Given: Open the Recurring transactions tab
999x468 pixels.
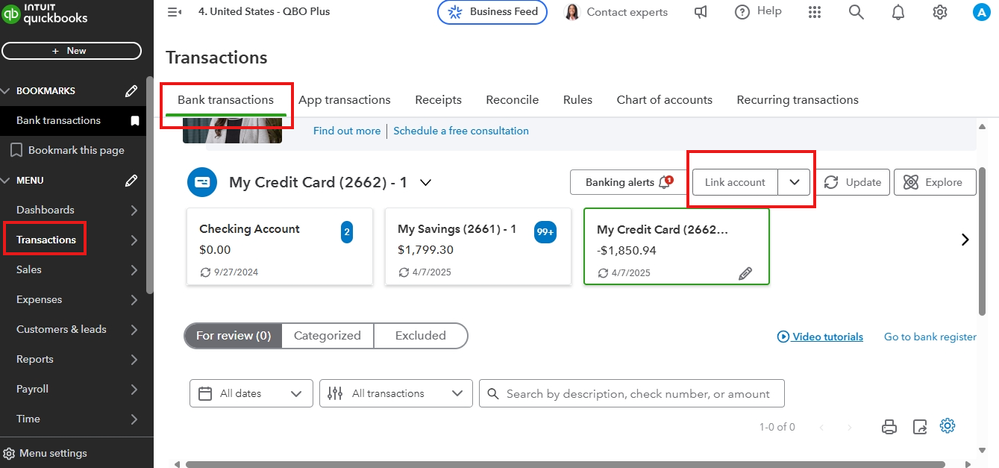Looking at the screenshot, I should pos(798,100).
